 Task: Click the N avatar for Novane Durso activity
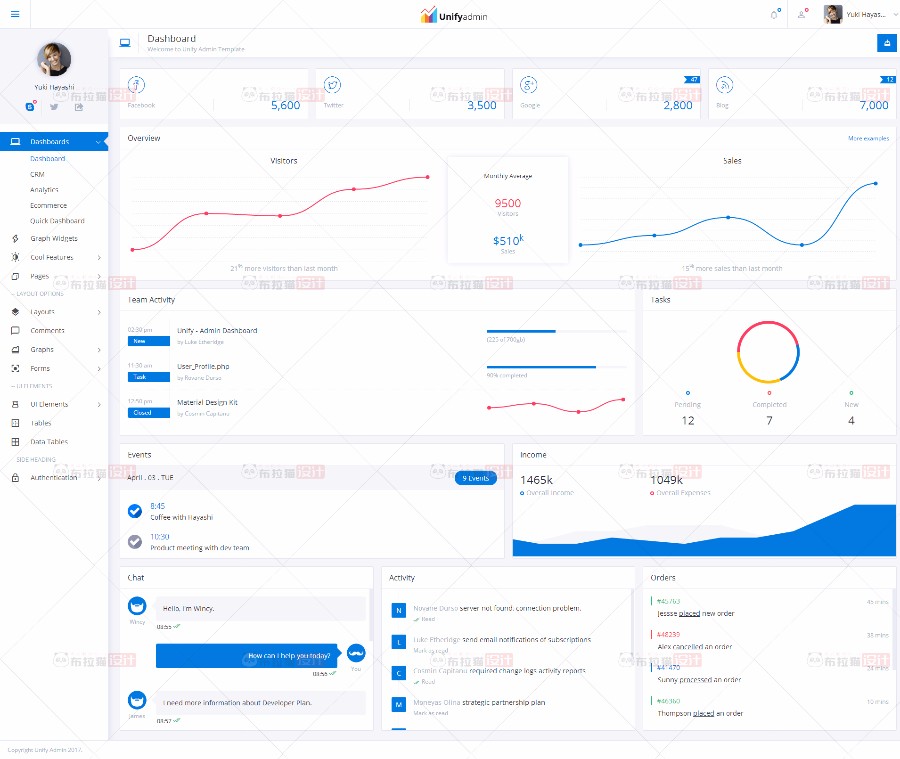[398, 611]
